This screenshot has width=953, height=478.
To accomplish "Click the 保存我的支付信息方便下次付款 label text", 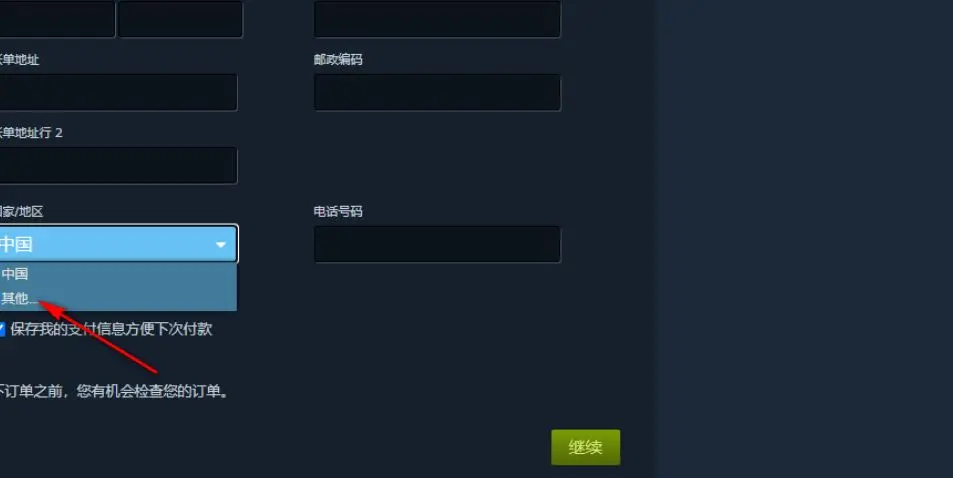I will [111, 329].
